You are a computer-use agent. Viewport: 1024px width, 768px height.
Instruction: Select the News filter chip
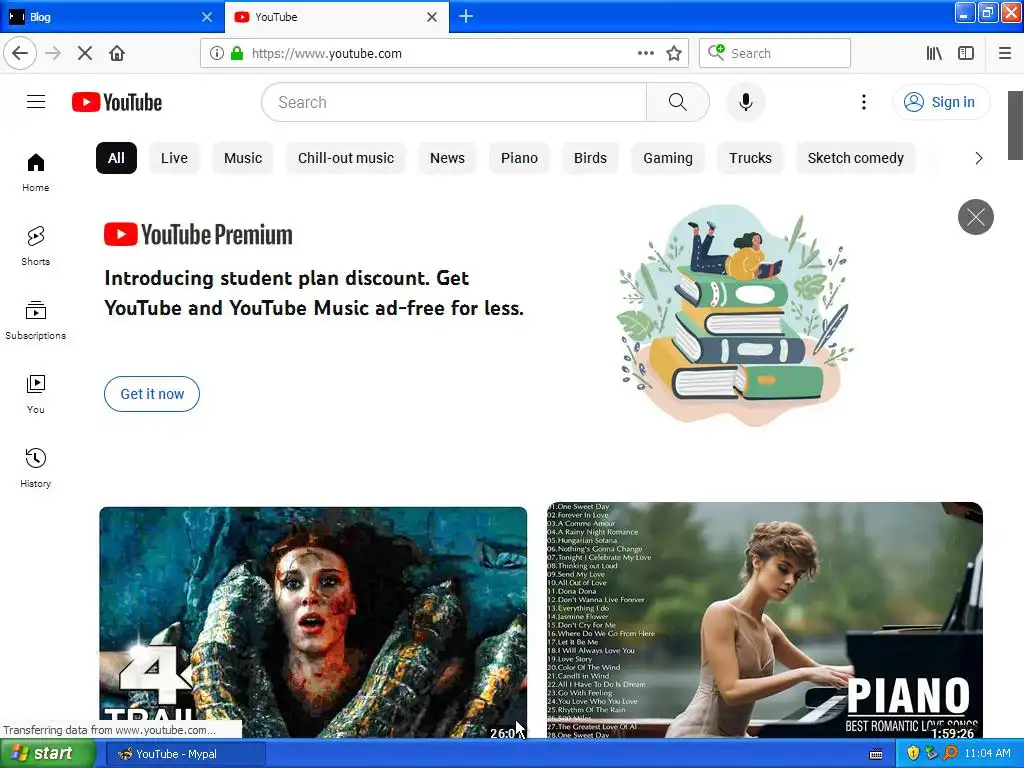[x=447, y=158]
